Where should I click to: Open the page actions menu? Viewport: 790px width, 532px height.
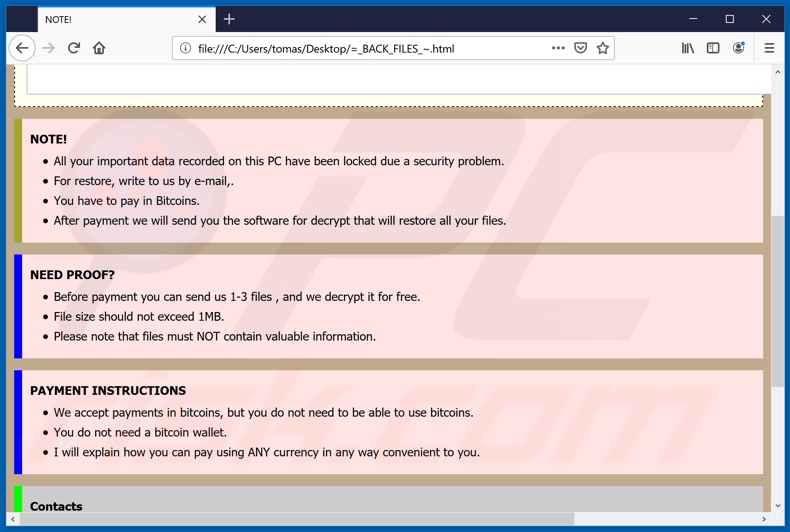pos(558,48)
